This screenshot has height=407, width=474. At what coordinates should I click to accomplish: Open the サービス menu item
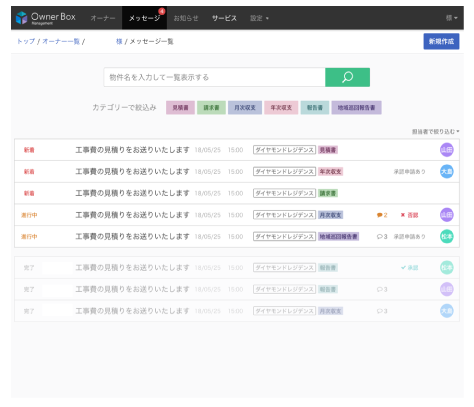[224, 18]
